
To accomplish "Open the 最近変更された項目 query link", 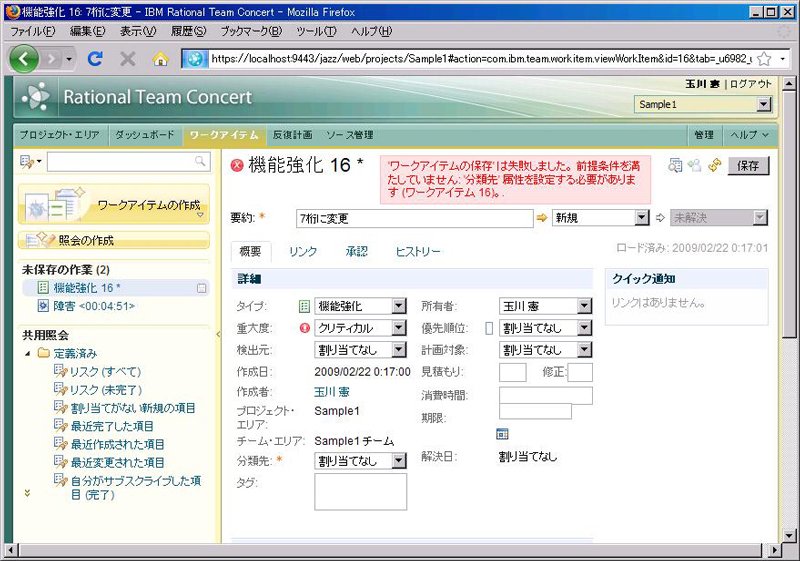I will pyautogui.click(x=117, y=463).
